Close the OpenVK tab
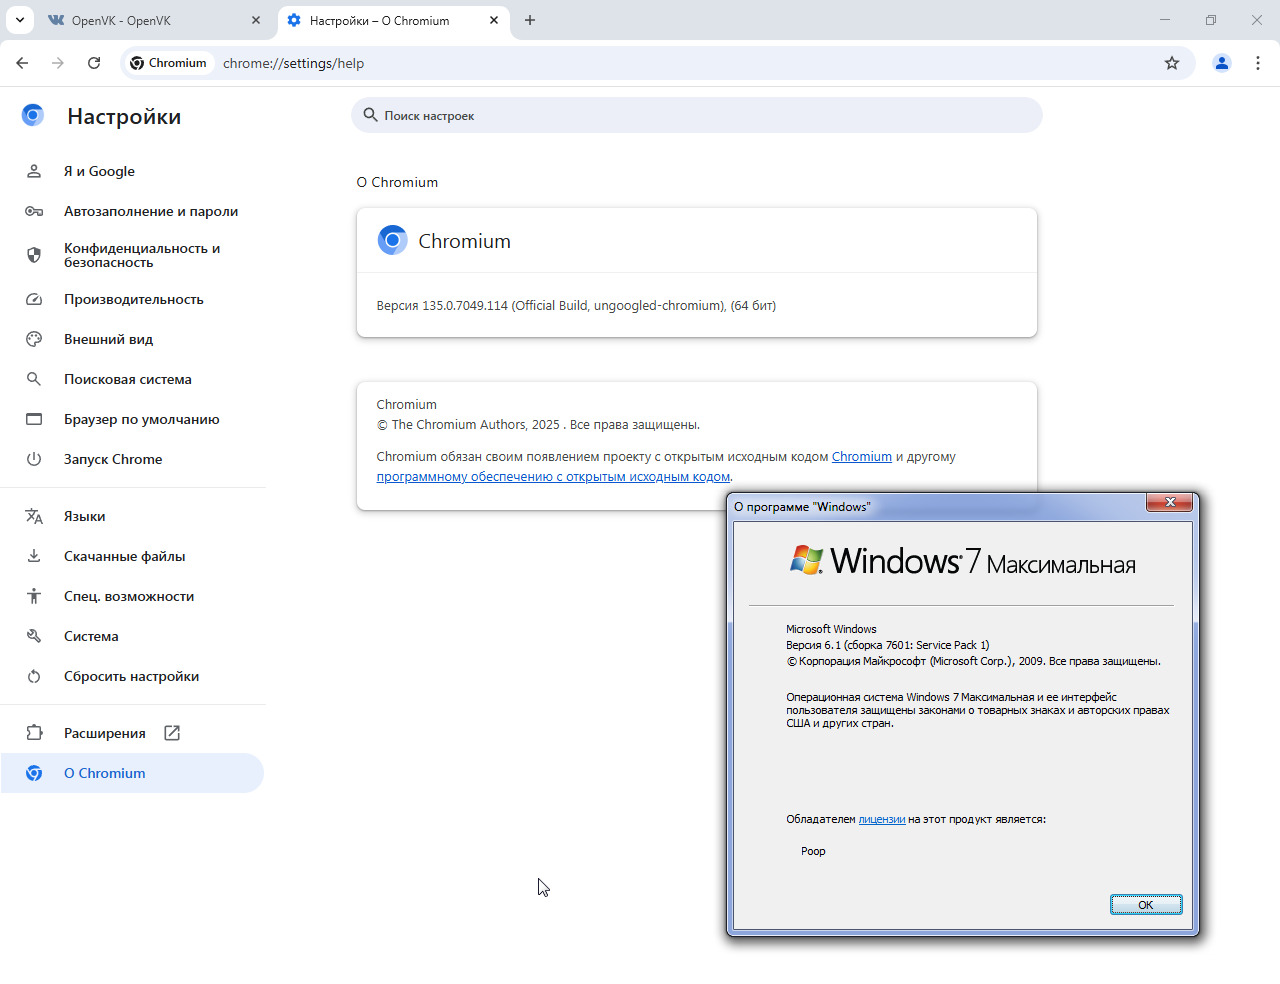The width and height of the screenshot is (1280, 984). (256, 20)
